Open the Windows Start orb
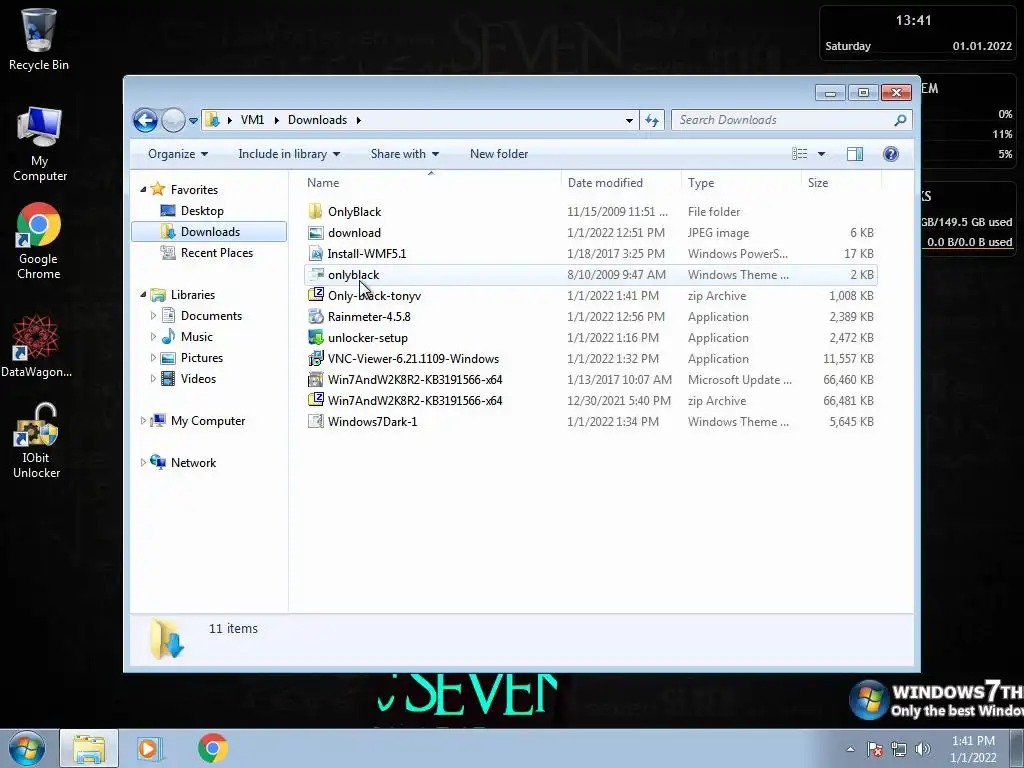The image size is (1024, 768). pos(27,748)
